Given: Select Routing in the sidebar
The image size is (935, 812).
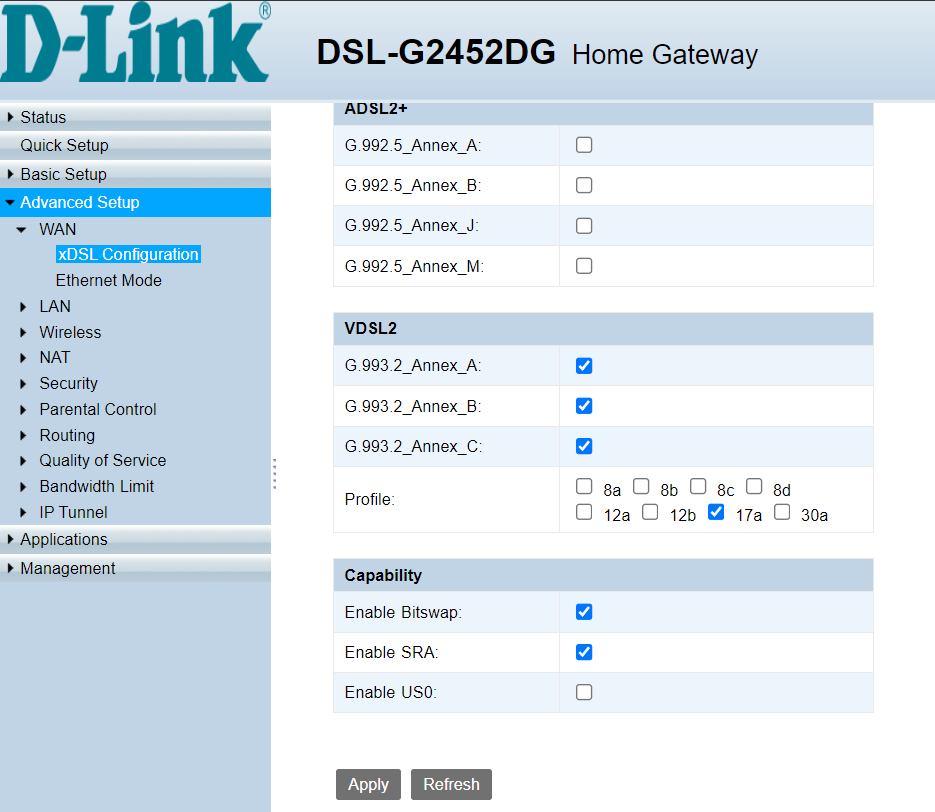Looking at the screenshot, I should 67,435.
